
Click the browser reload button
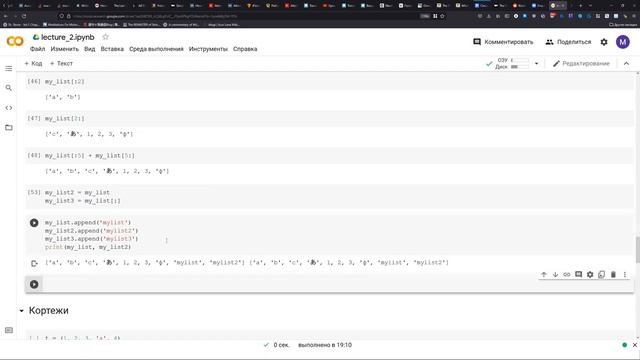coord(24,16)
